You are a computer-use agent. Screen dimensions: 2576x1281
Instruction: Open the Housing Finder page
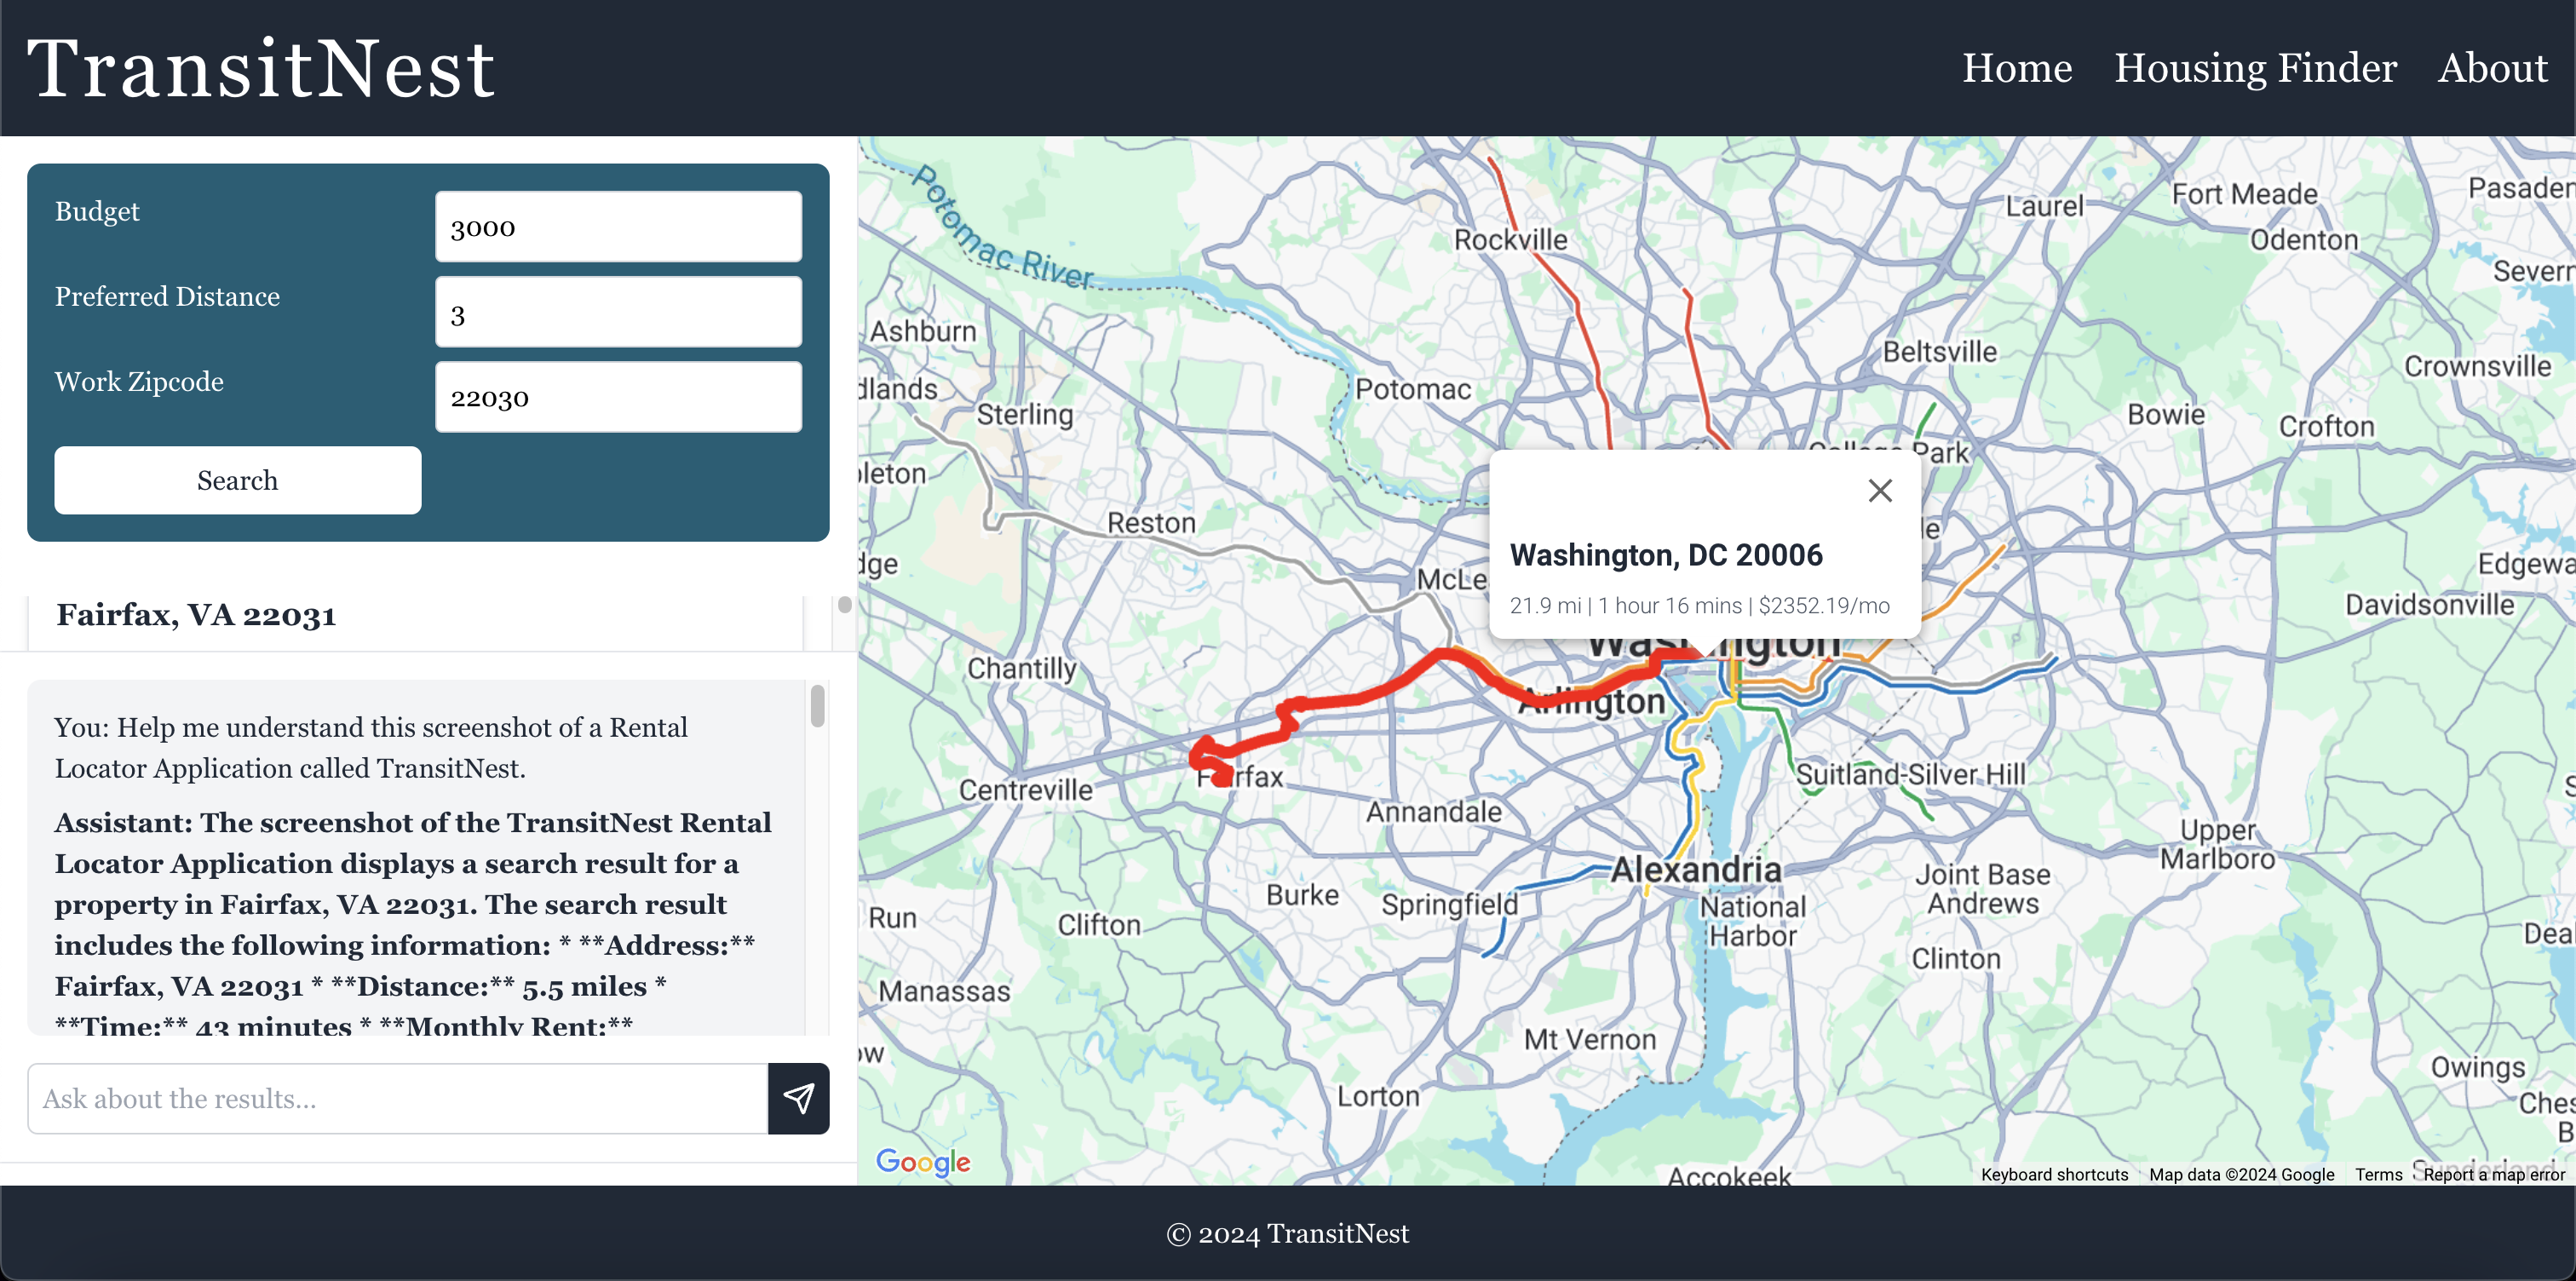click(2255, 68)
